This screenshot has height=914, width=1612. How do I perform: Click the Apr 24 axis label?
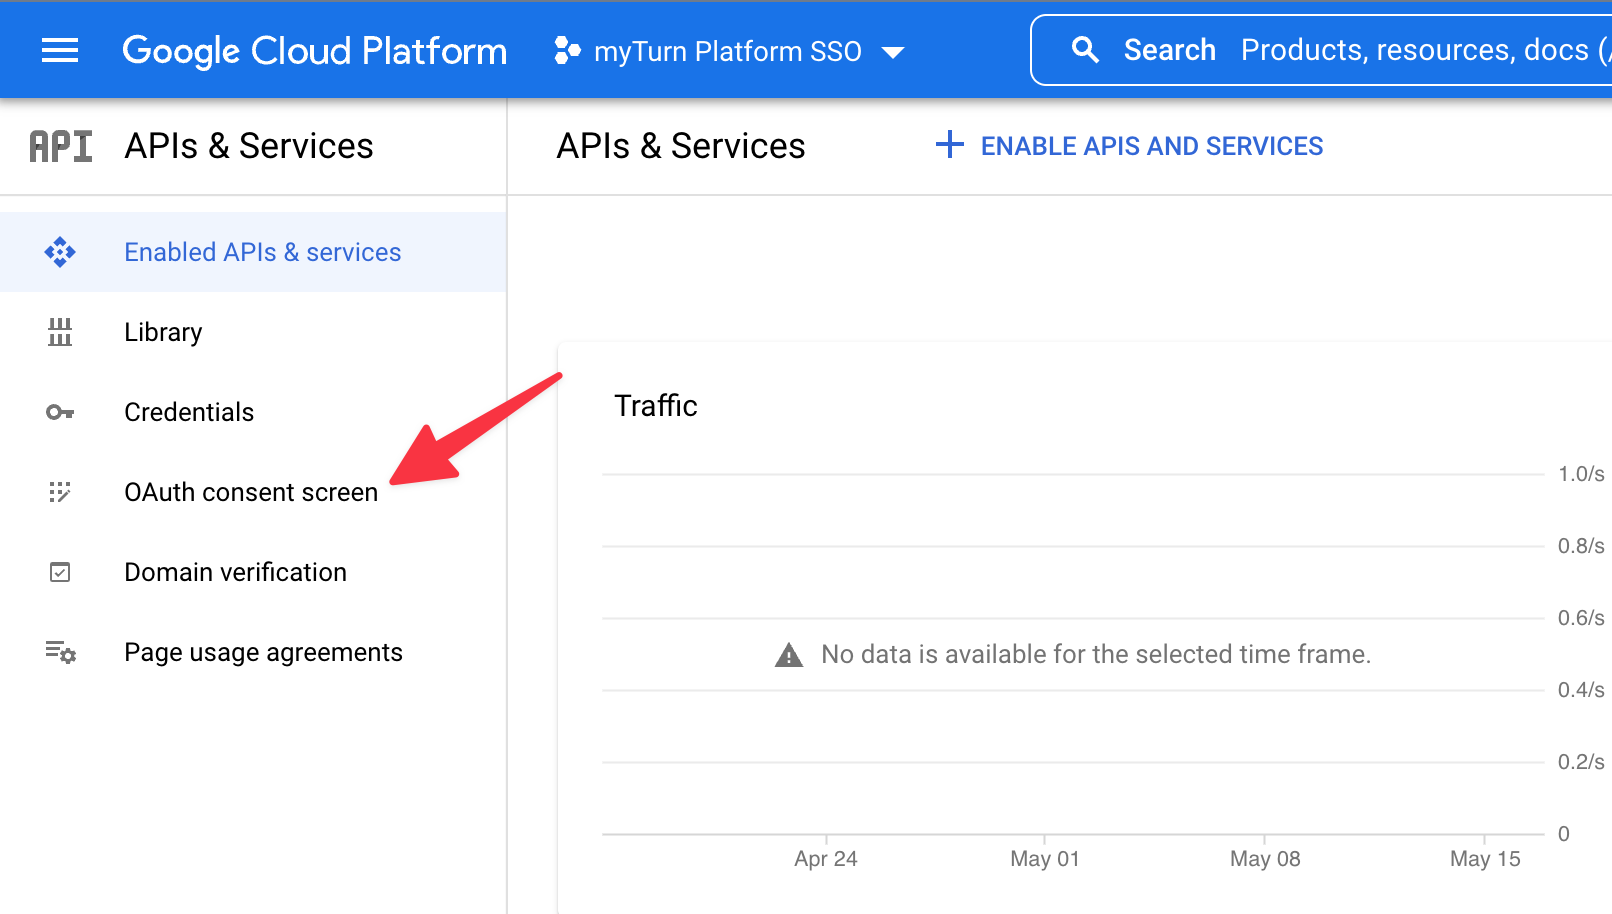point(826,859)
